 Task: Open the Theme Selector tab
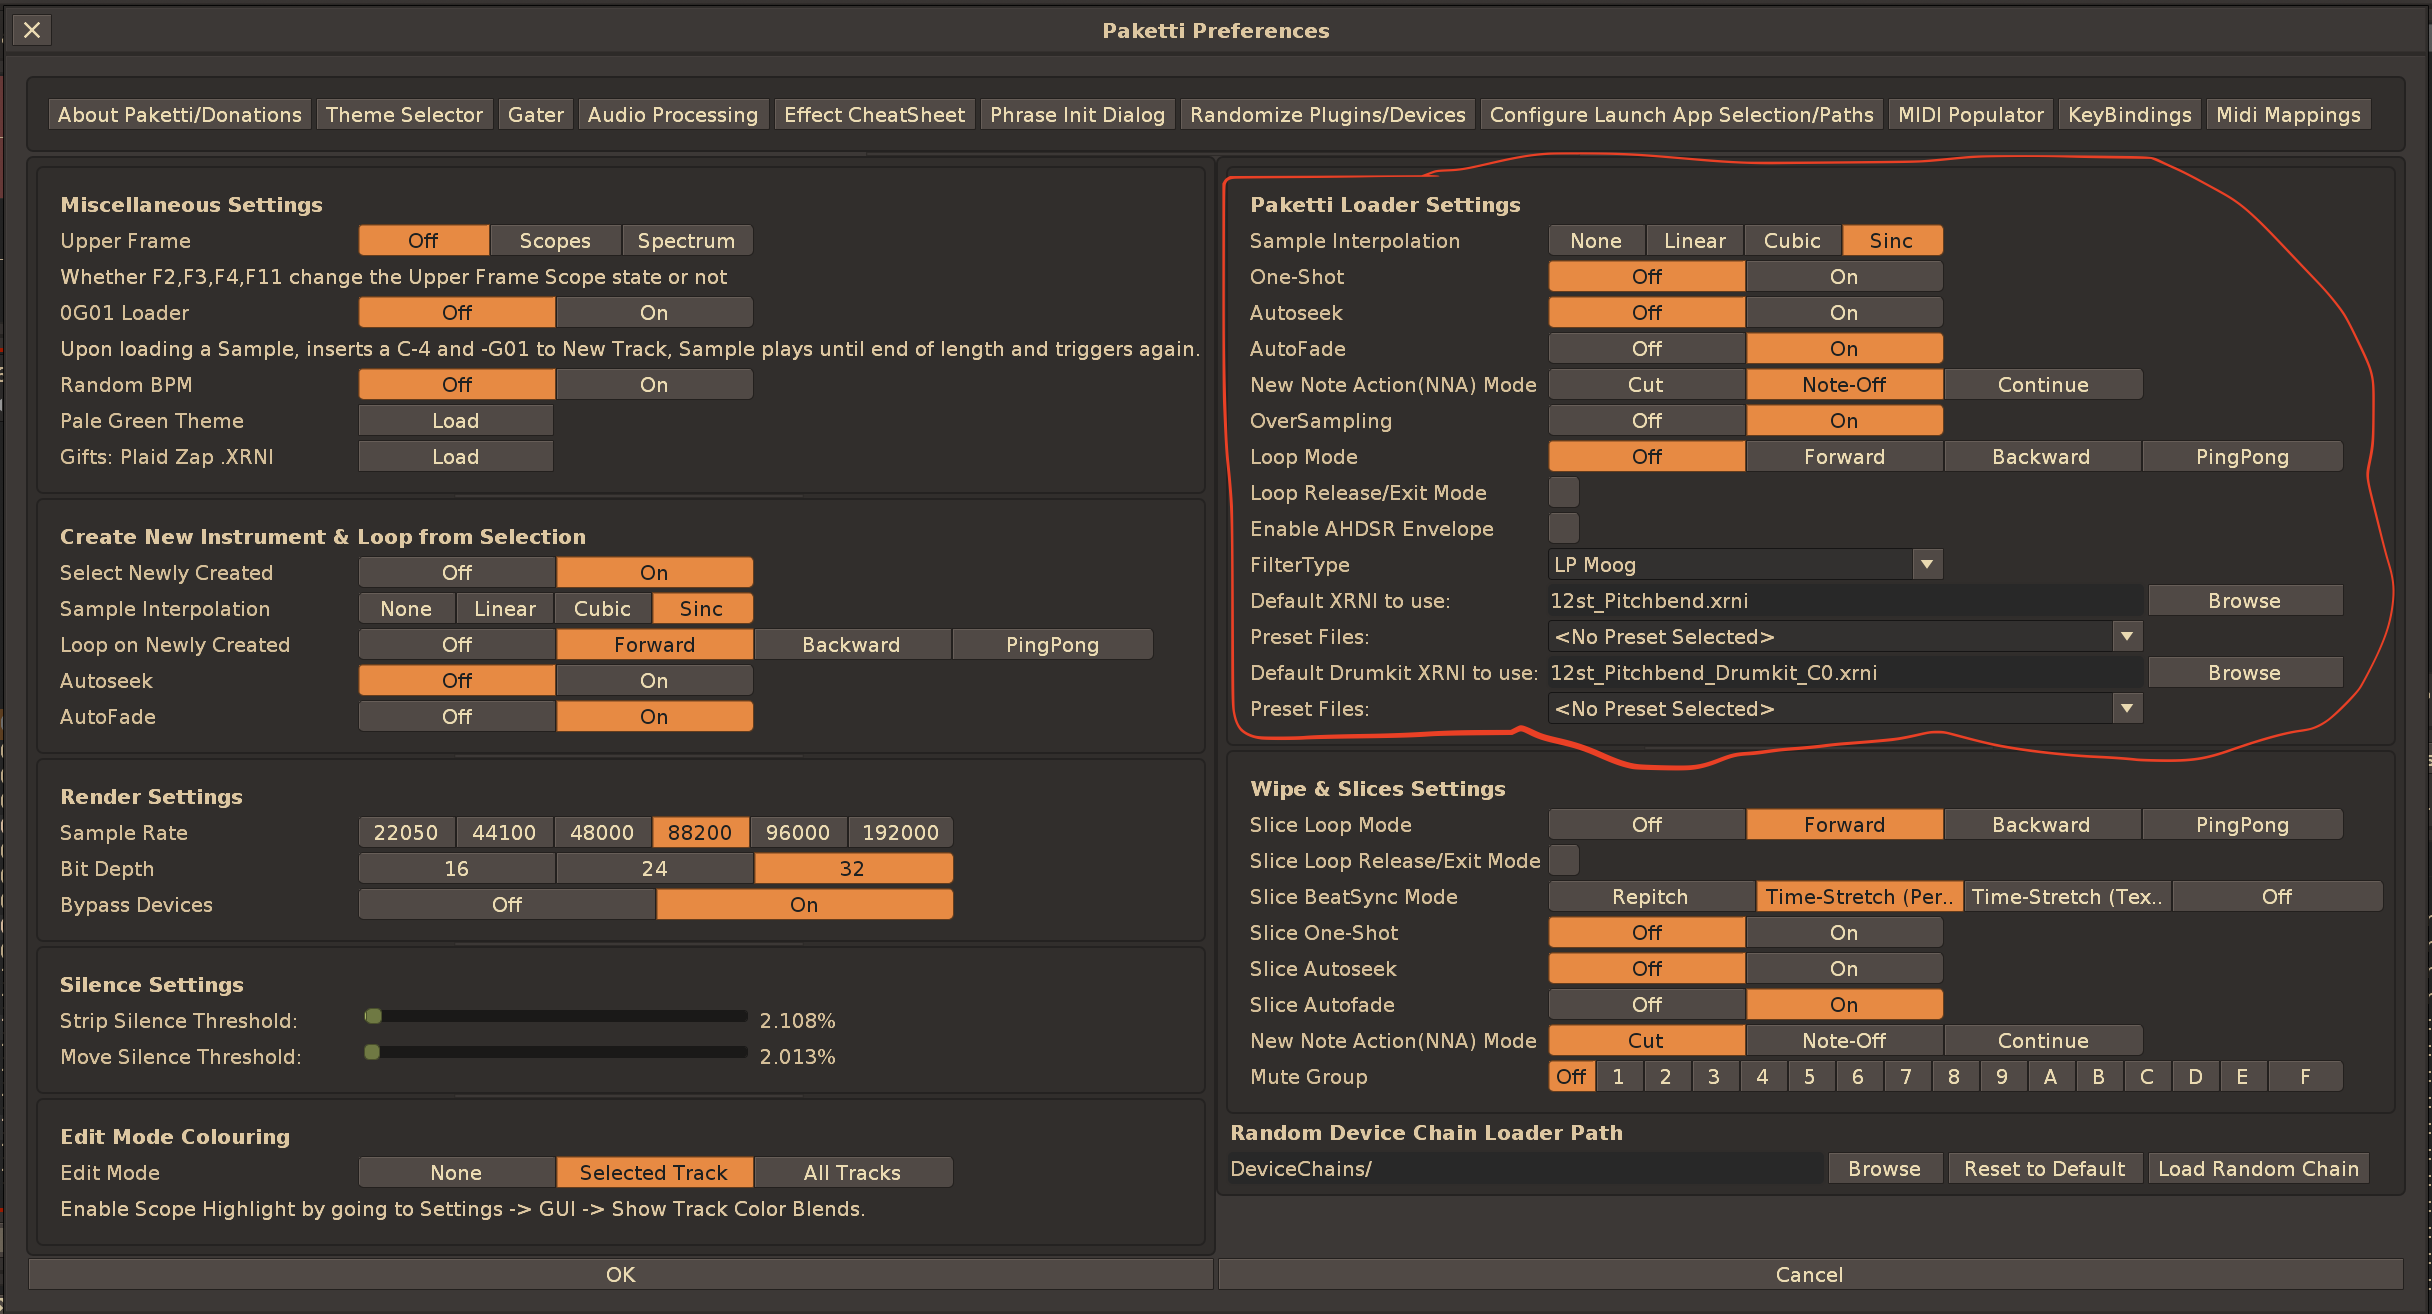[404, 115]
